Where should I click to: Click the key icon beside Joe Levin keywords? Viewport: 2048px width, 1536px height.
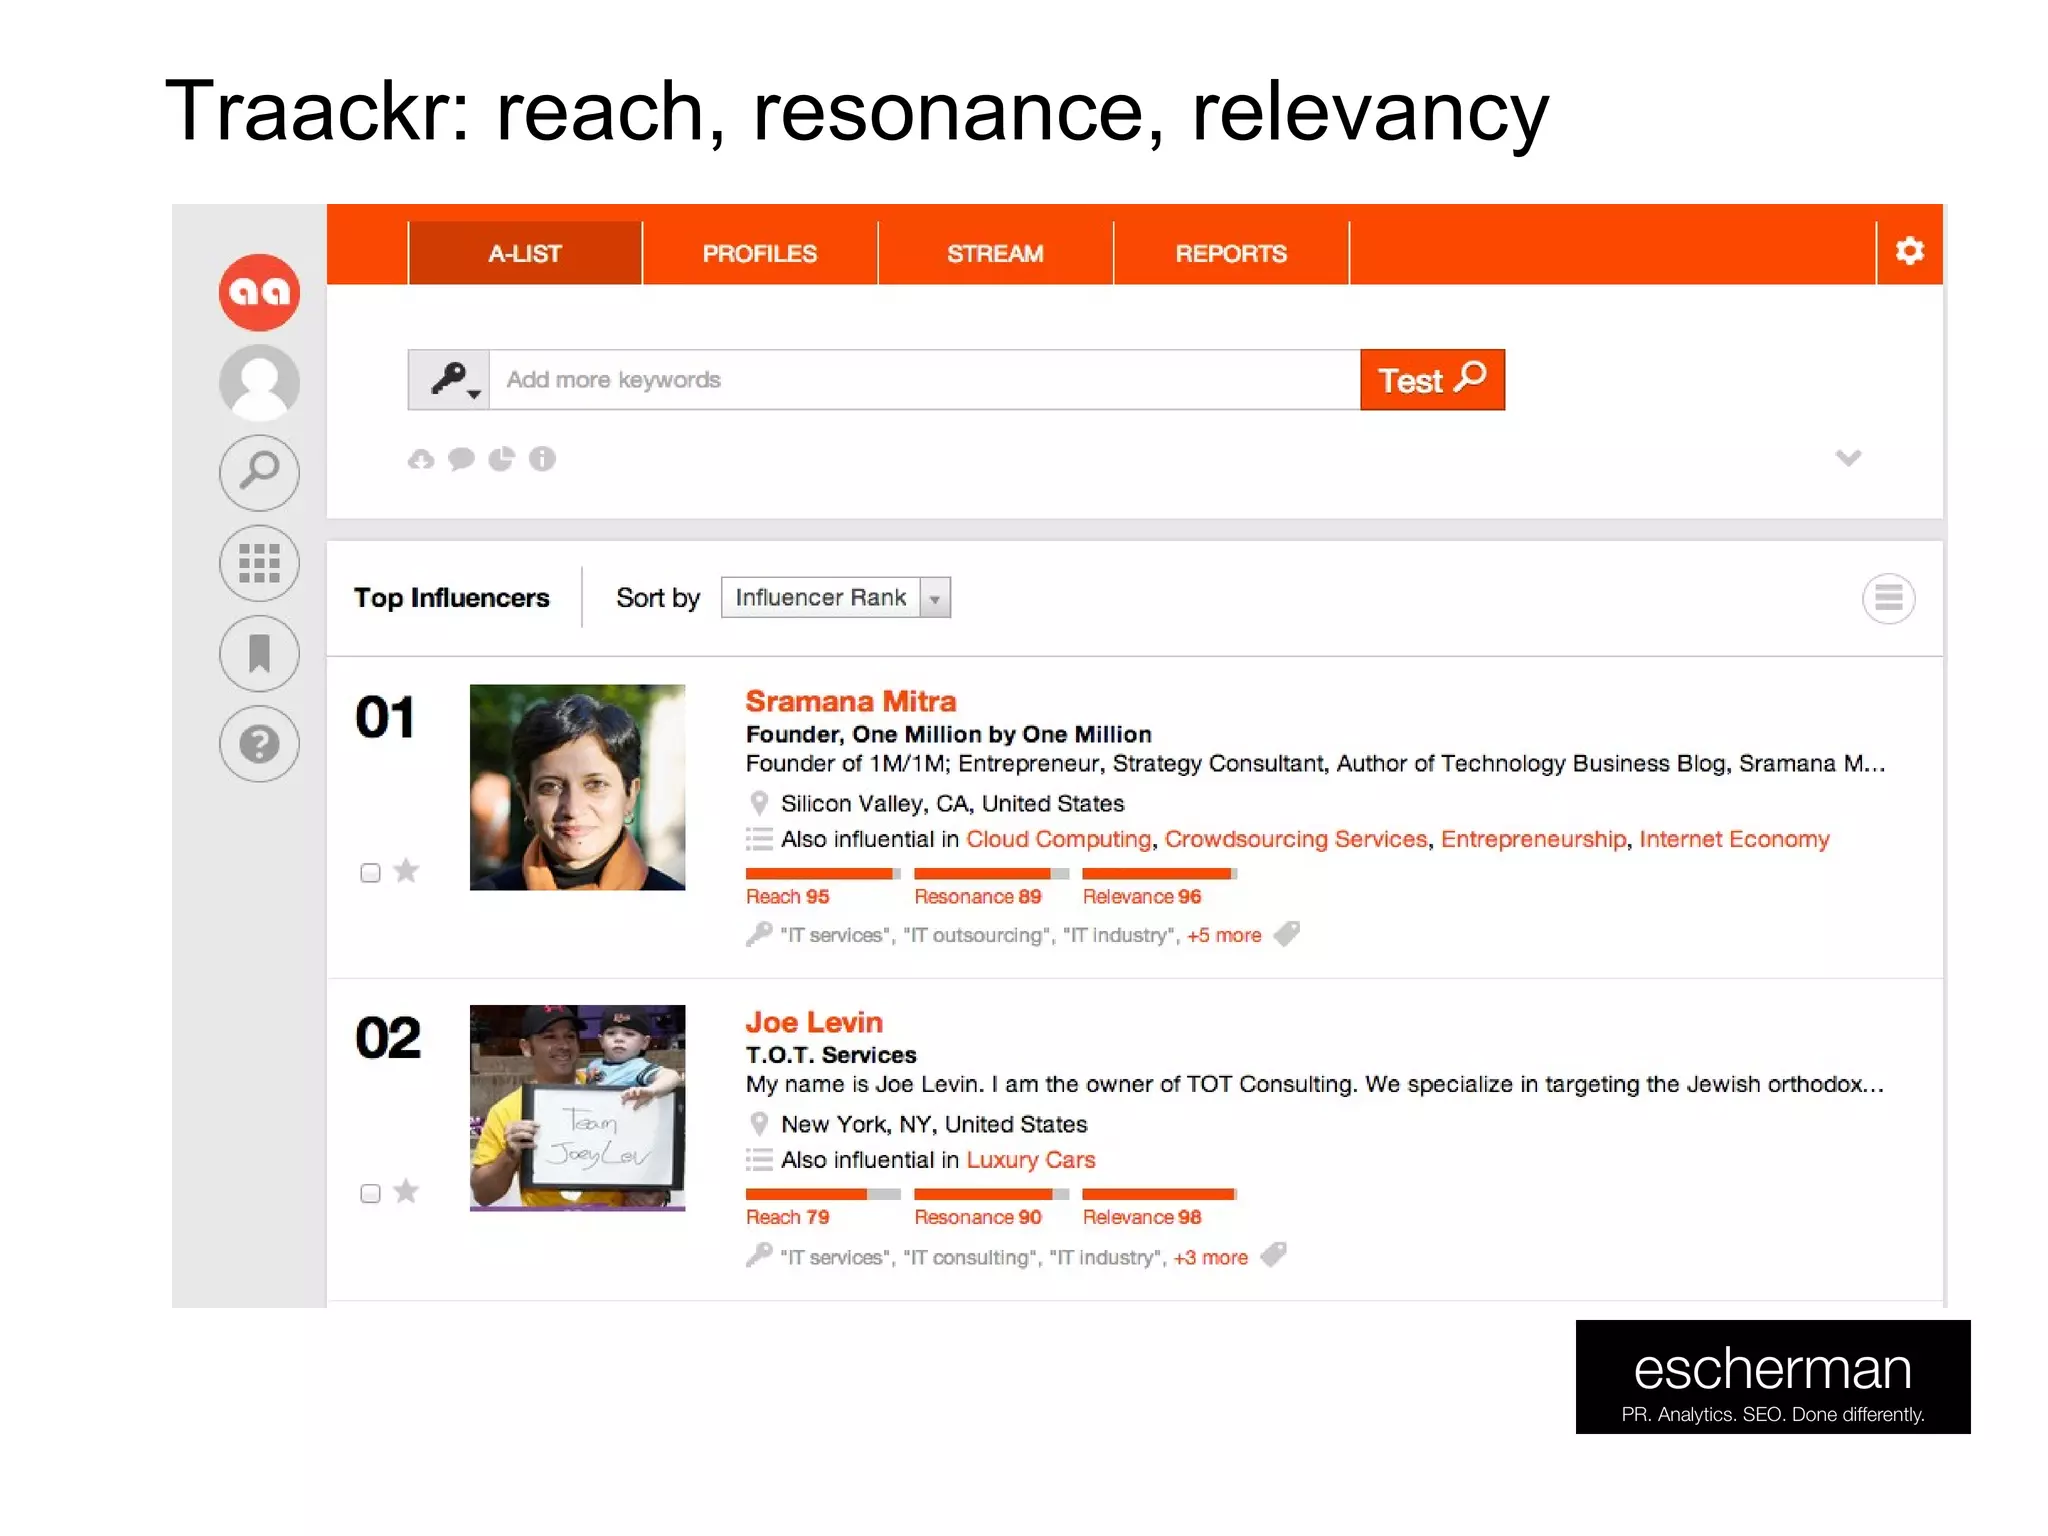tap(759, 1255)
